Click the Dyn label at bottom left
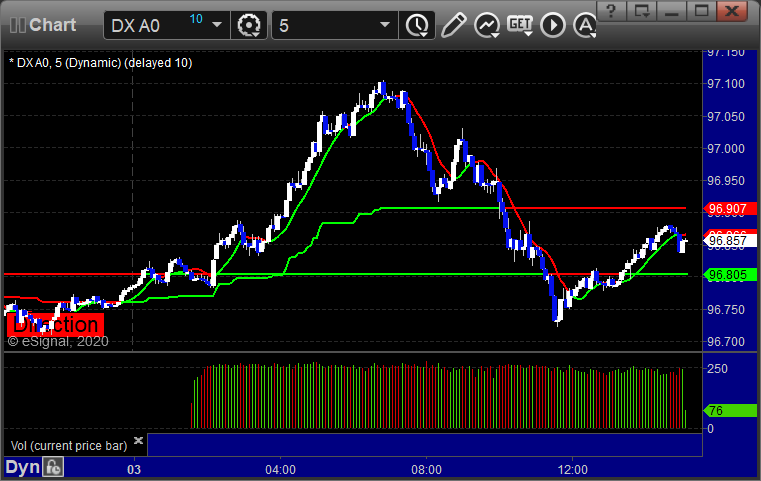This screenshot has width=761, height=481. pyautogui.click(x=23, y=467)
